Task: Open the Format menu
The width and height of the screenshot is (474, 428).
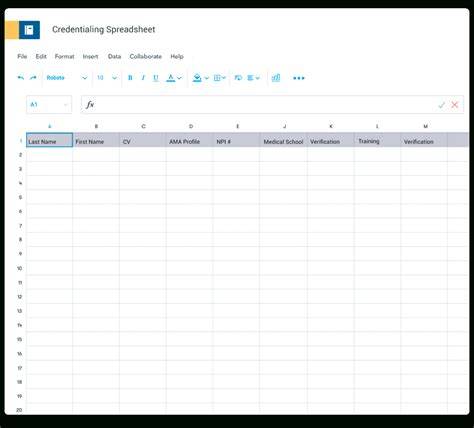Action: (x=64, y=56)
